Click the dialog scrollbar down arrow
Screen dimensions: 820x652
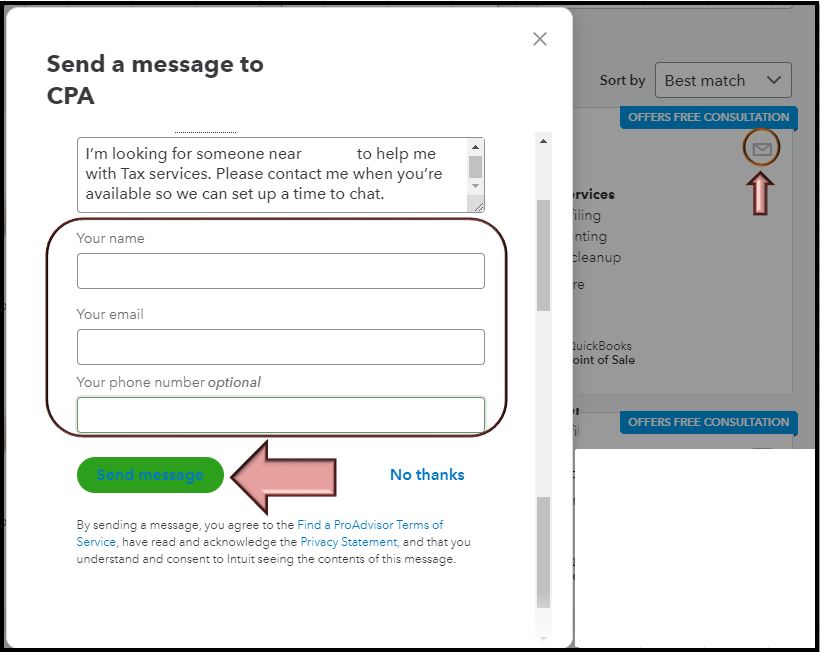(x=543, y=636)
